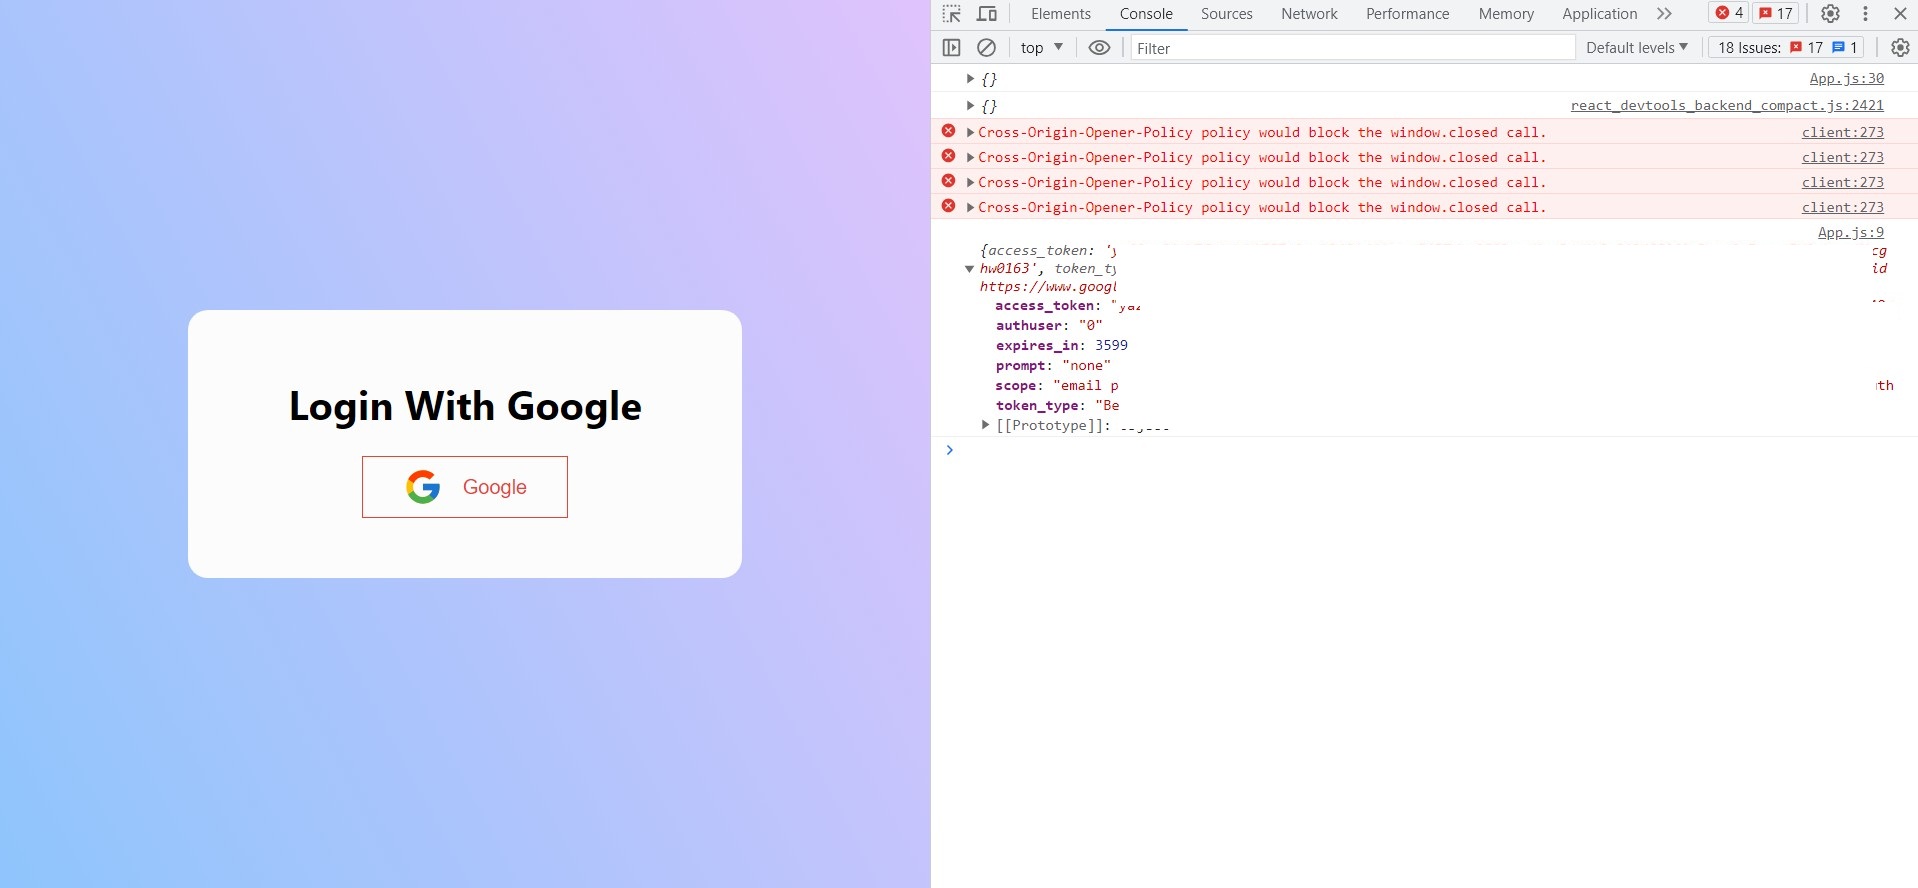Create a live expression with eye icon
This screenshot has width=1918, height=888.
1099,47
